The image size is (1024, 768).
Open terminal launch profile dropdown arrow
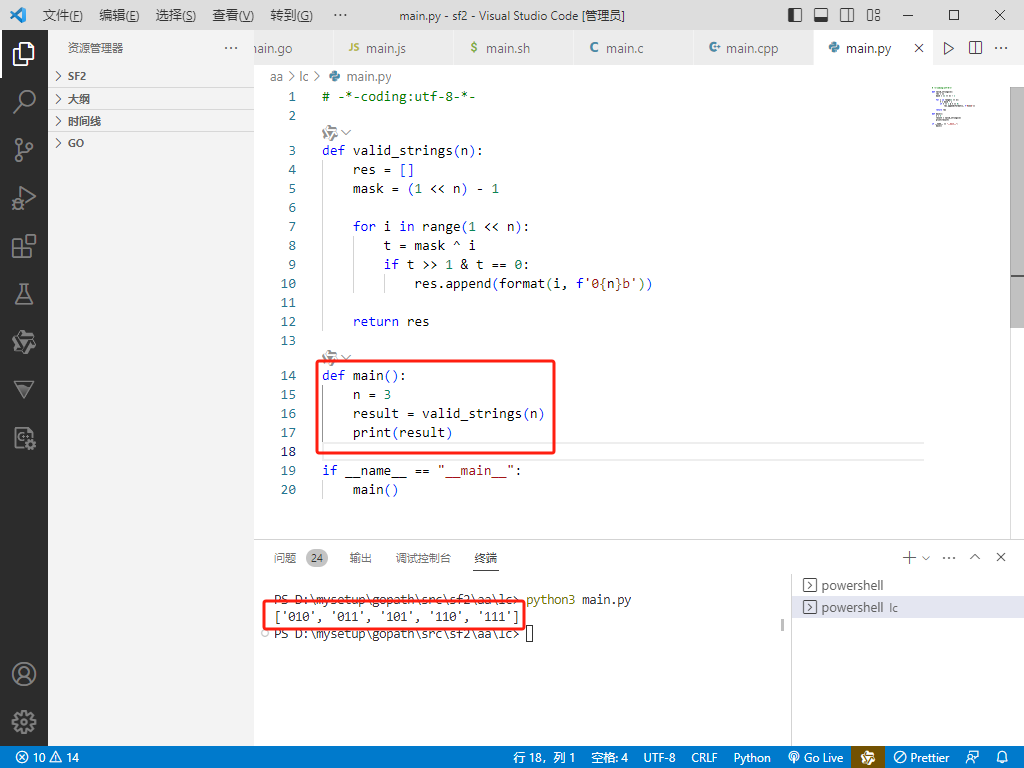[x=925, y=558]
